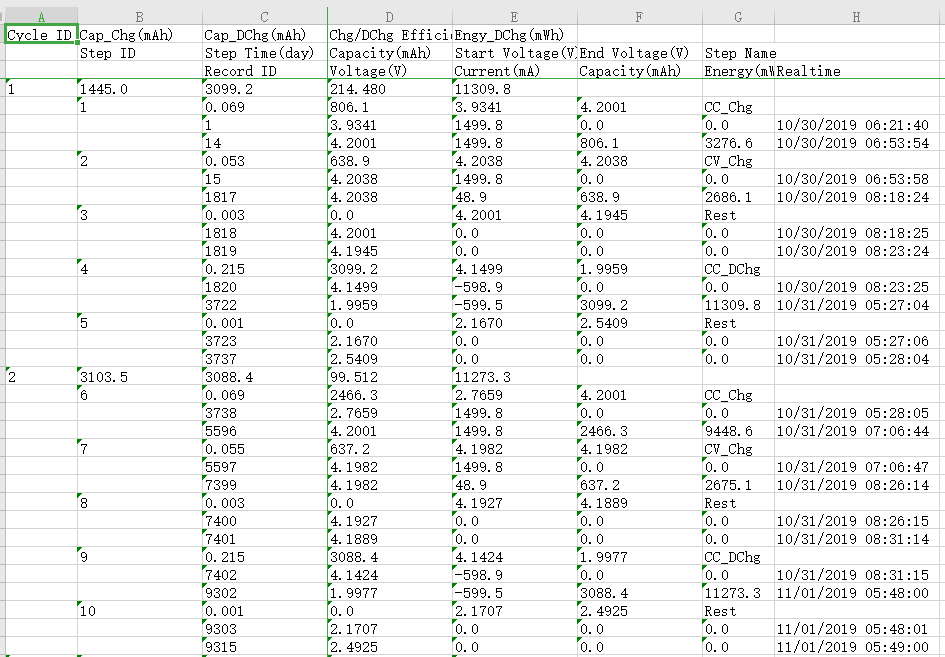
Task: Select the cell containing 11273.3 in column E
Action: [515, 377]
